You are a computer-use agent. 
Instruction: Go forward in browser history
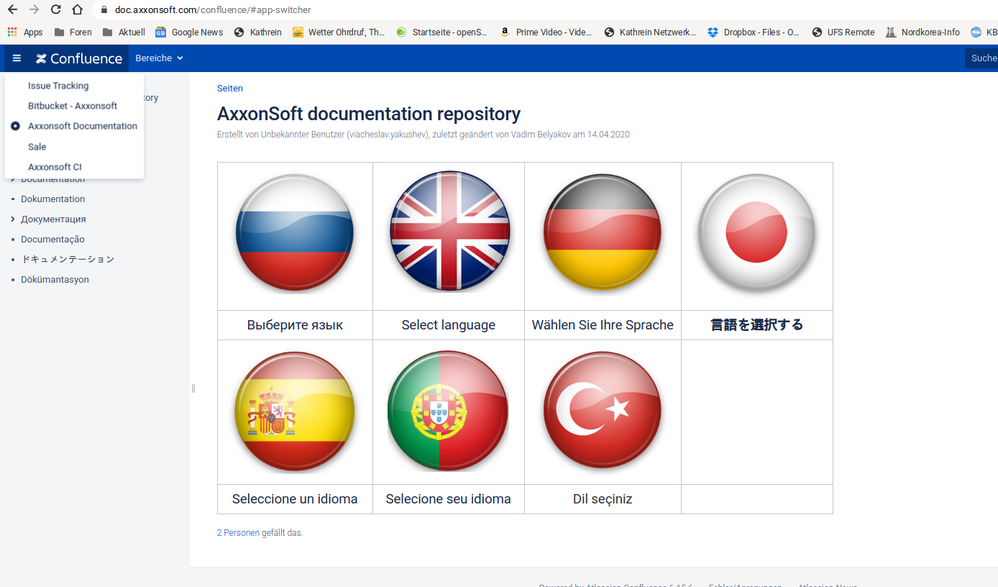[x=34, y=10]
